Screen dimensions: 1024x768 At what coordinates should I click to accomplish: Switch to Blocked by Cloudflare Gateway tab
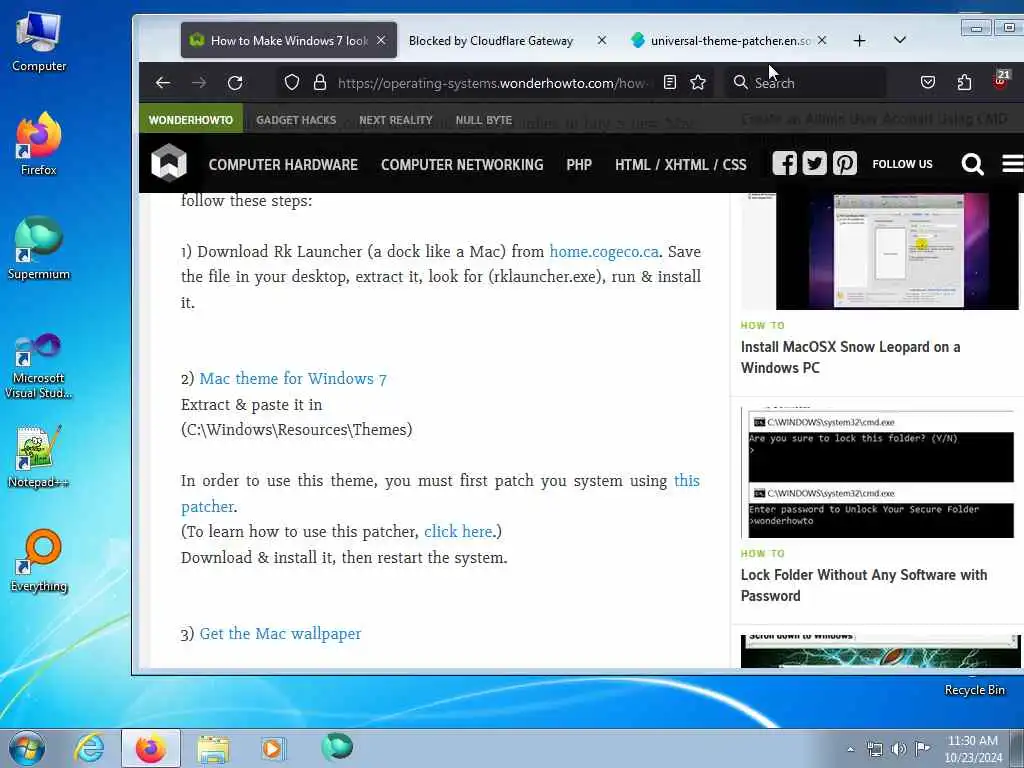click(x=491, y=40)
